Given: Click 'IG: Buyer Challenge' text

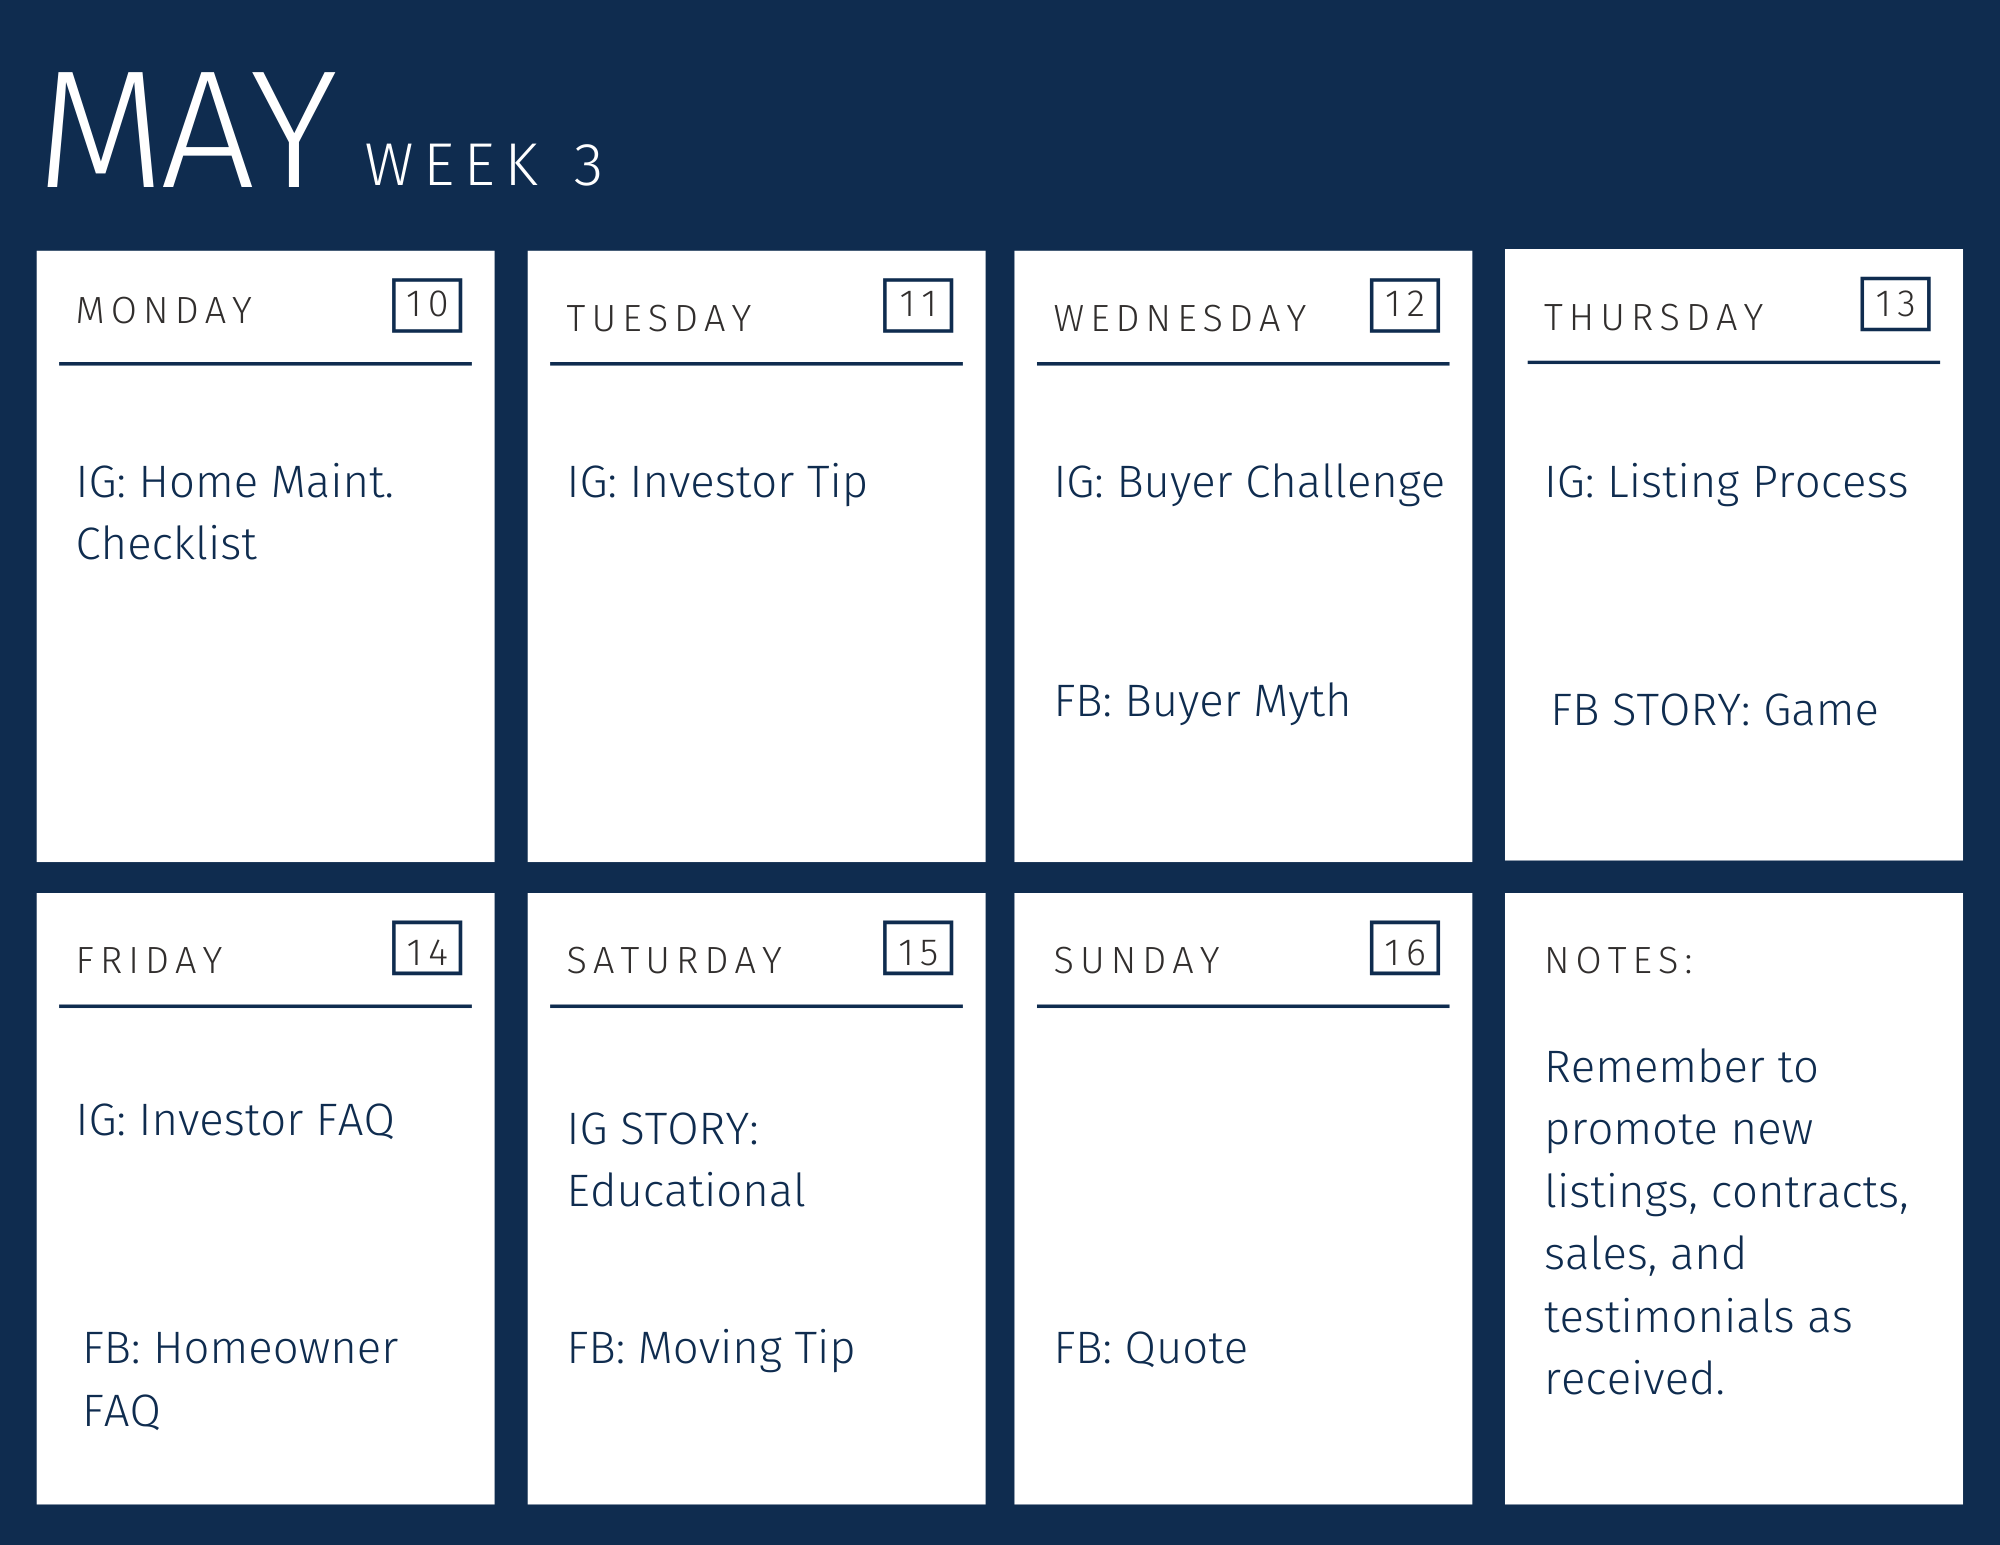Looking at the screenshot, I should pyautogui.click(x=1249, y=483).
